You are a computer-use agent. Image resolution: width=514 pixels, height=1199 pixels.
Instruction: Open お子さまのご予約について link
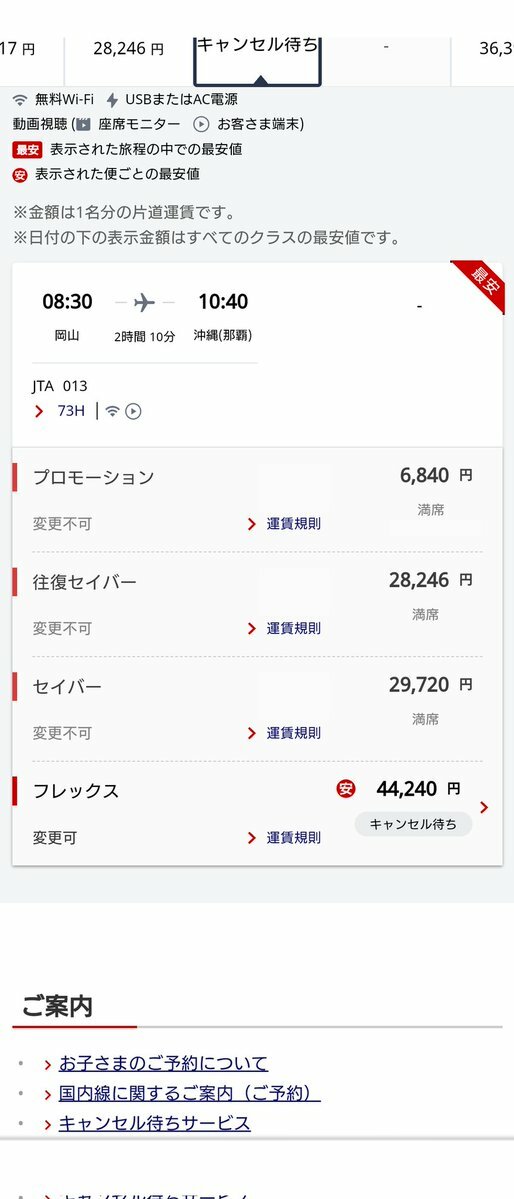(x=164, y=1063)
